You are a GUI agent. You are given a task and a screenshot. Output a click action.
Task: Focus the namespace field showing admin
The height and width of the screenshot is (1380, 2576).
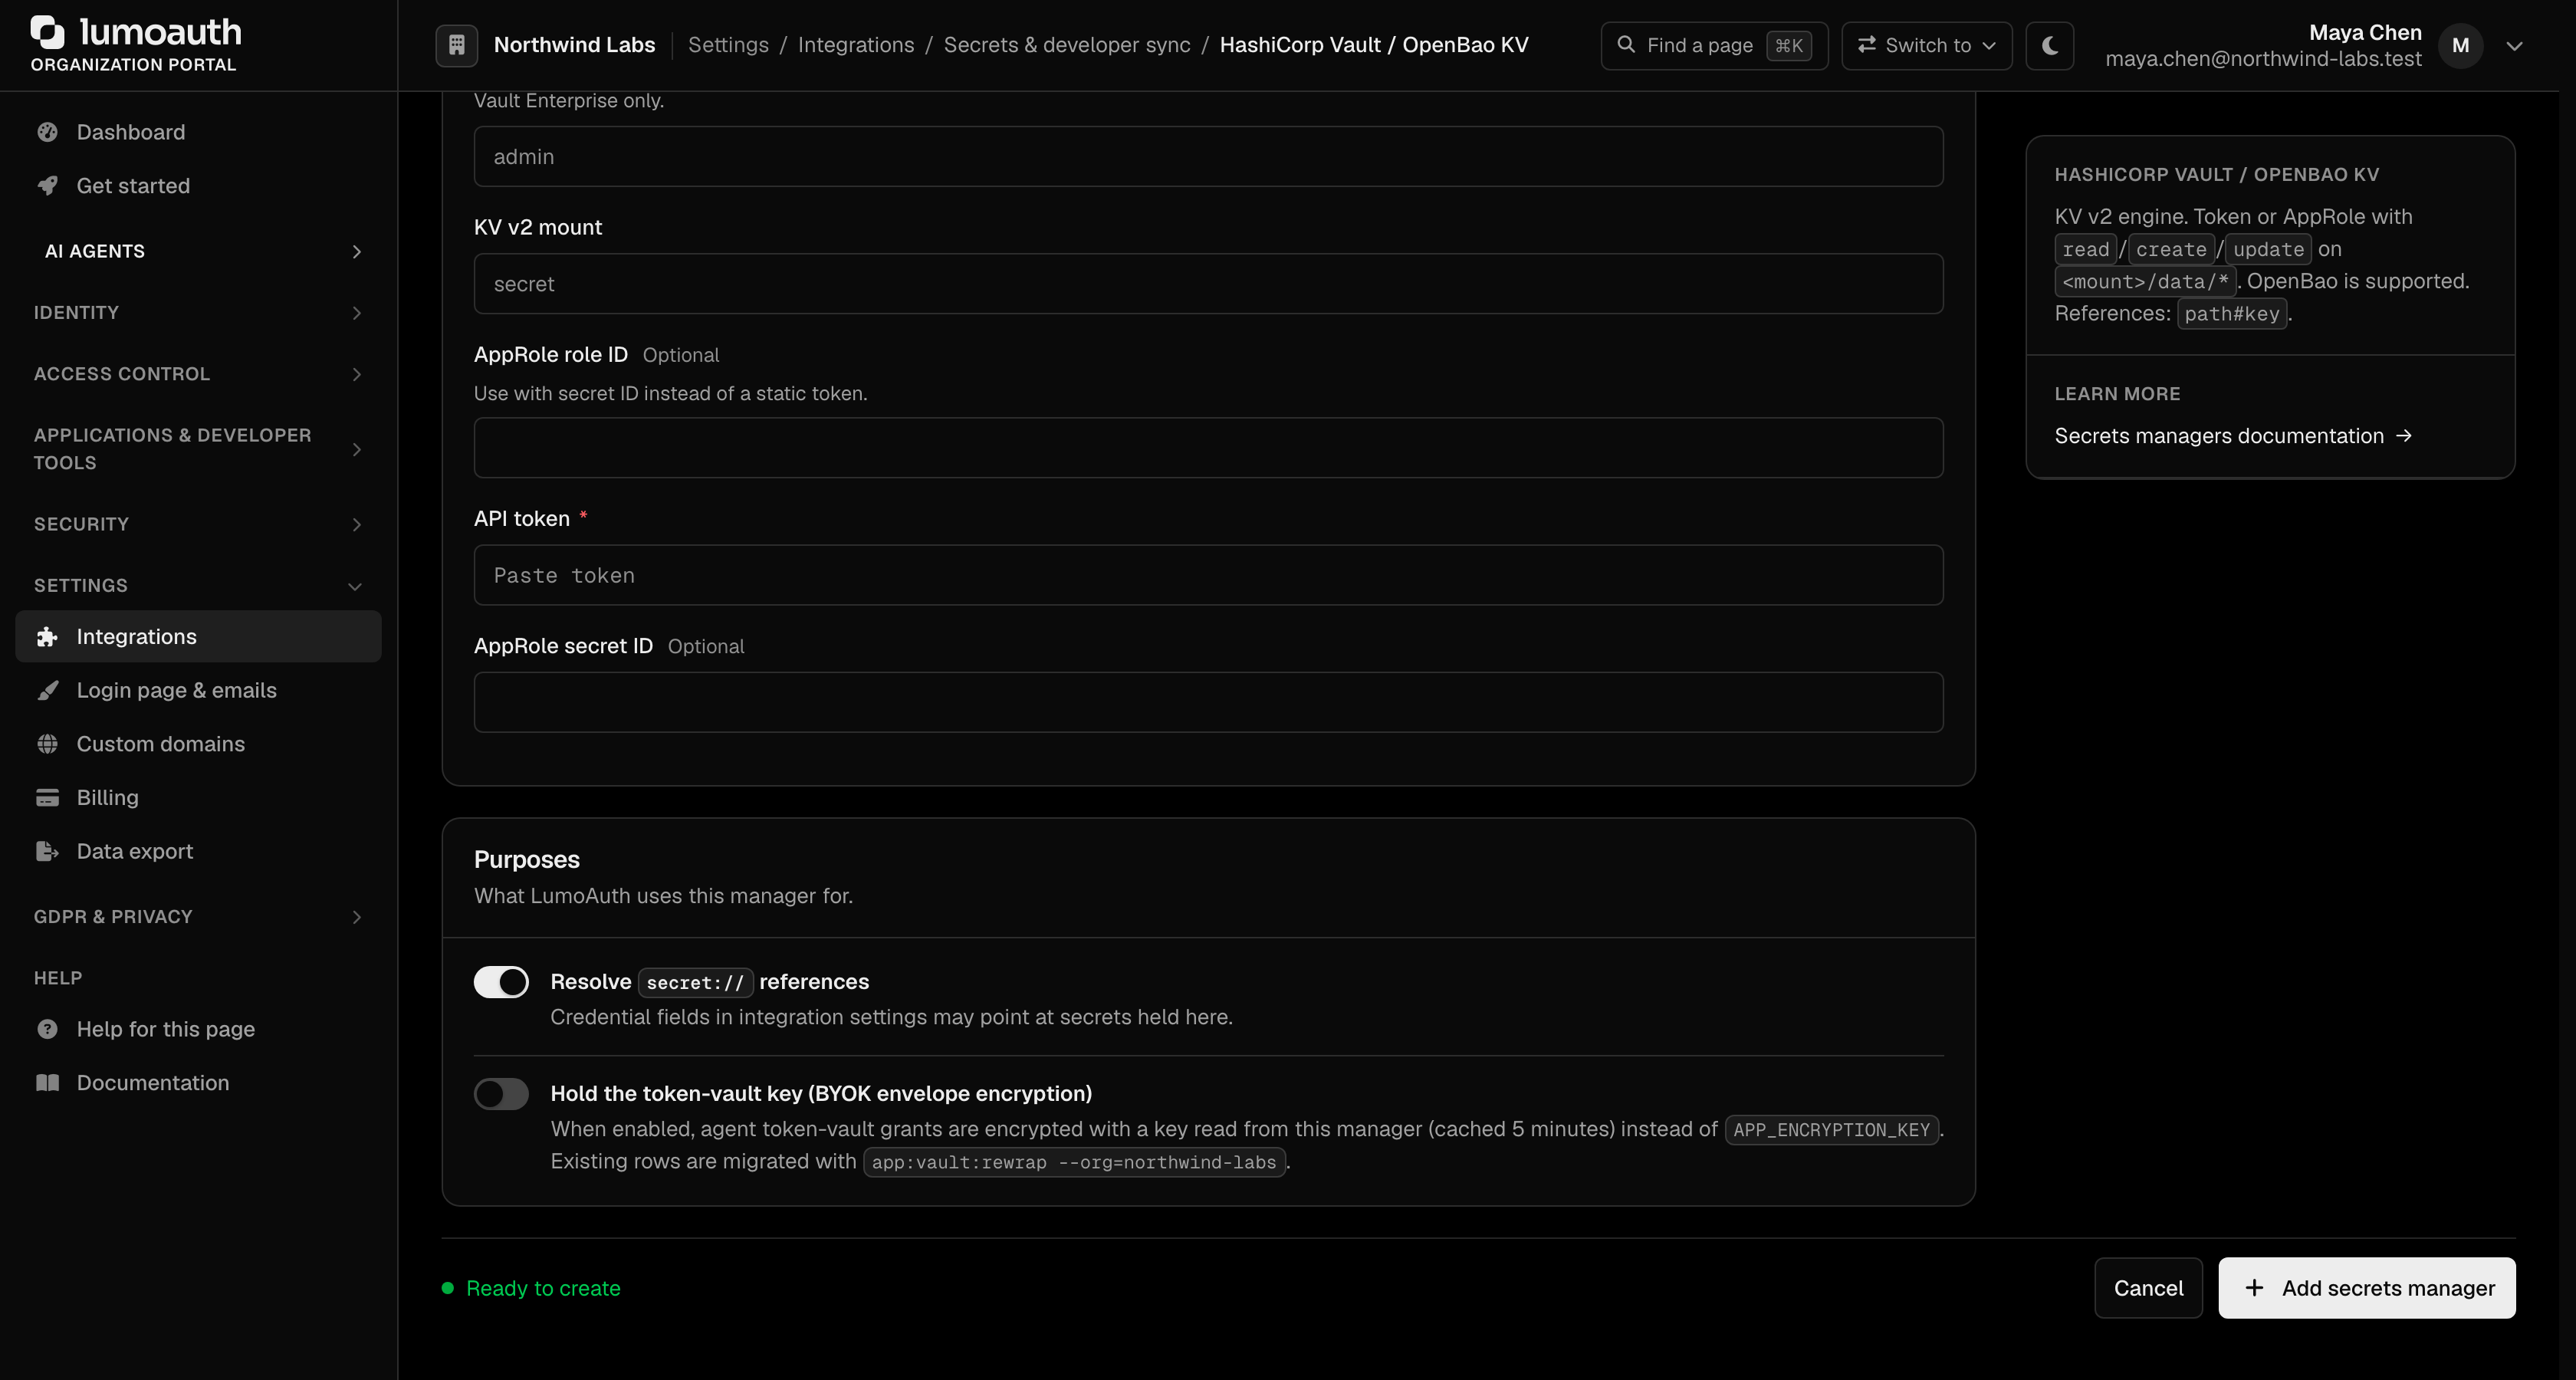coord(1208,156)
